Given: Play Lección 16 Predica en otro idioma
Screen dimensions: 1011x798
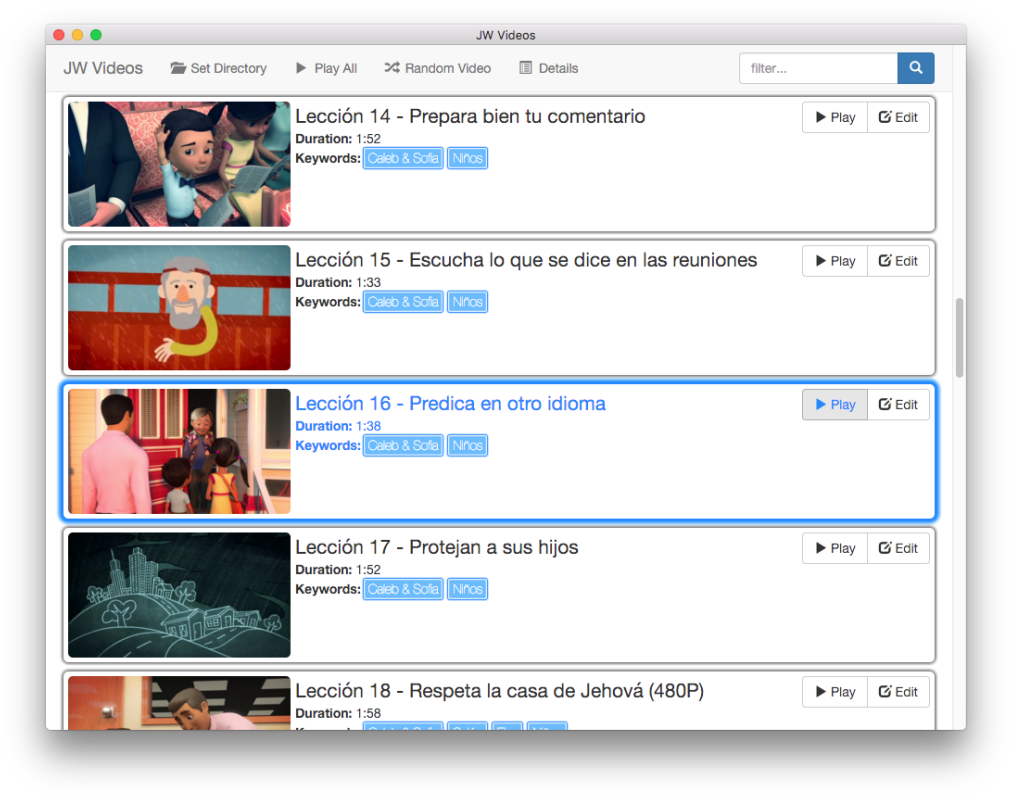Looking at the screenshot, I should 834,405.
